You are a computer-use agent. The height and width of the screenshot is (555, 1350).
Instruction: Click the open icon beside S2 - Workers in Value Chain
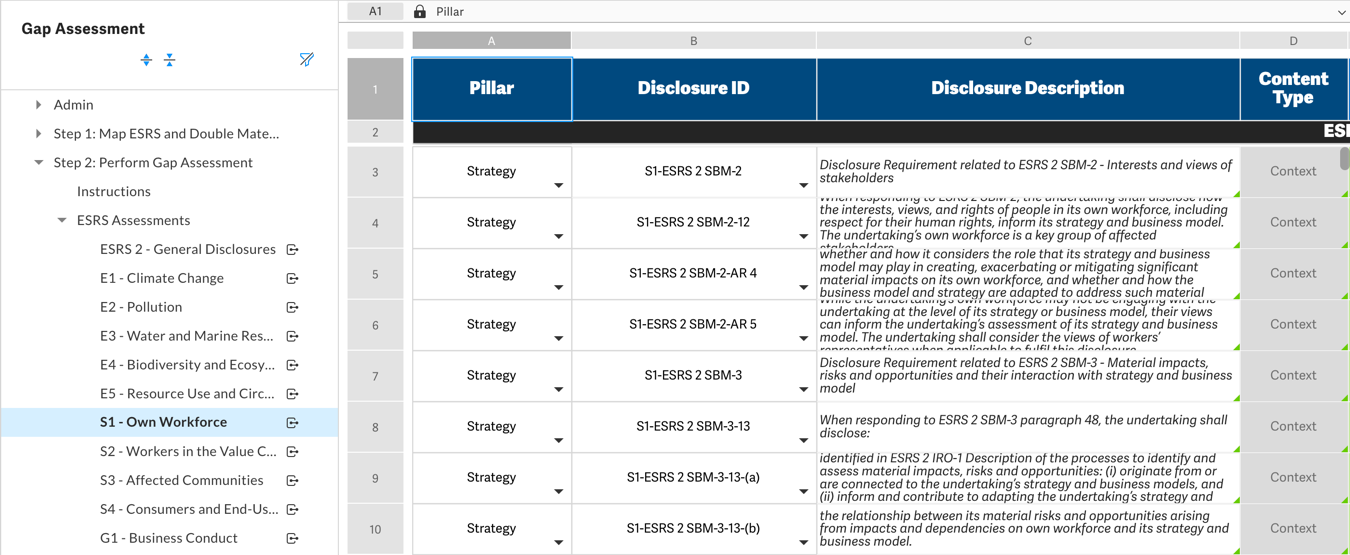click(x=293, y=452)
